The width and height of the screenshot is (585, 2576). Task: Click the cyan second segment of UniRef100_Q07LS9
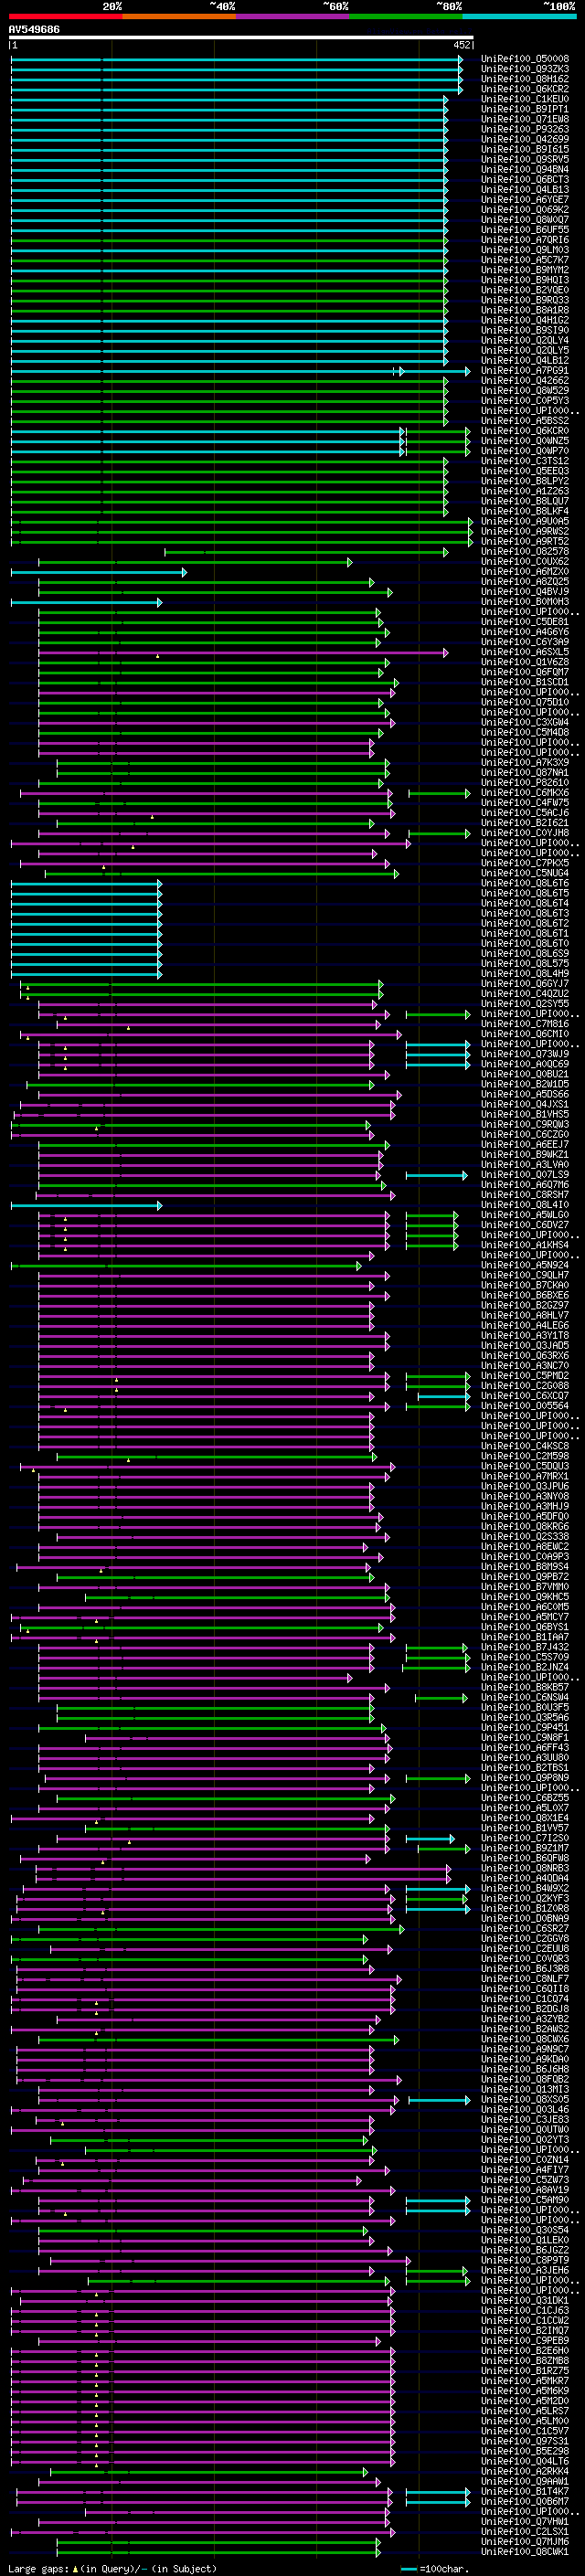pyautogui.click(x=436, y=1175)
